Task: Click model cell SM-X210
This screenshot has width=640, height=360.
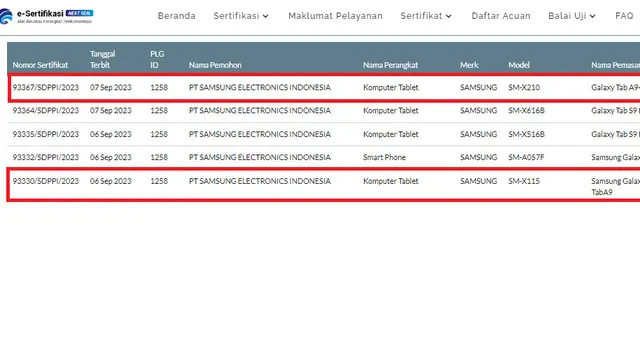Action: pos(524,87)
